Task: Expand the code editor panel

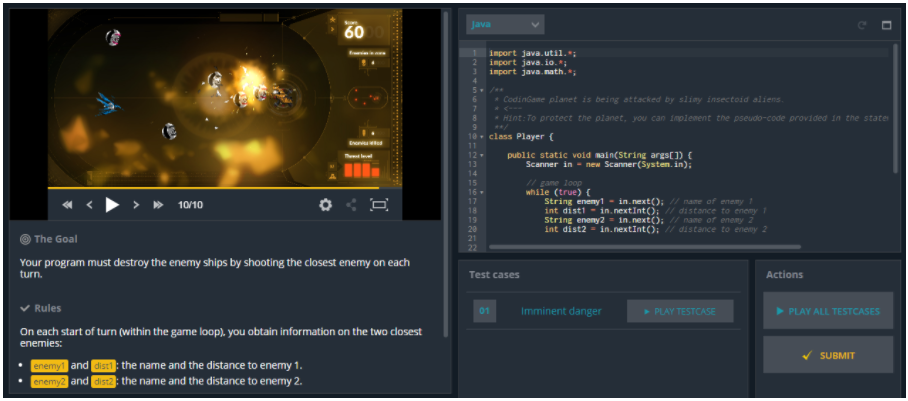Action: click(886, 25)
